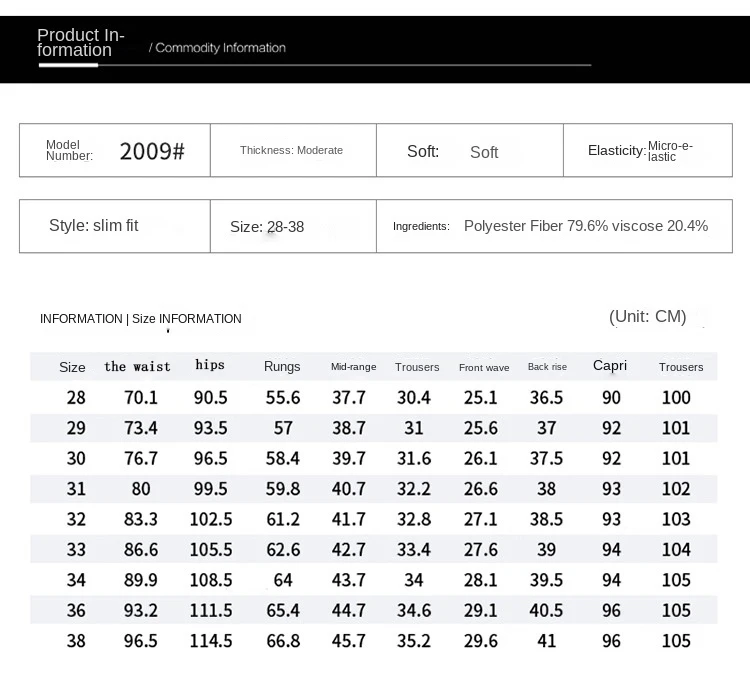Click the 'Back rise' column header
Image resolution: width=750 pixels, height=690 pixels.
pyautogui.click(x=547, y=367)
